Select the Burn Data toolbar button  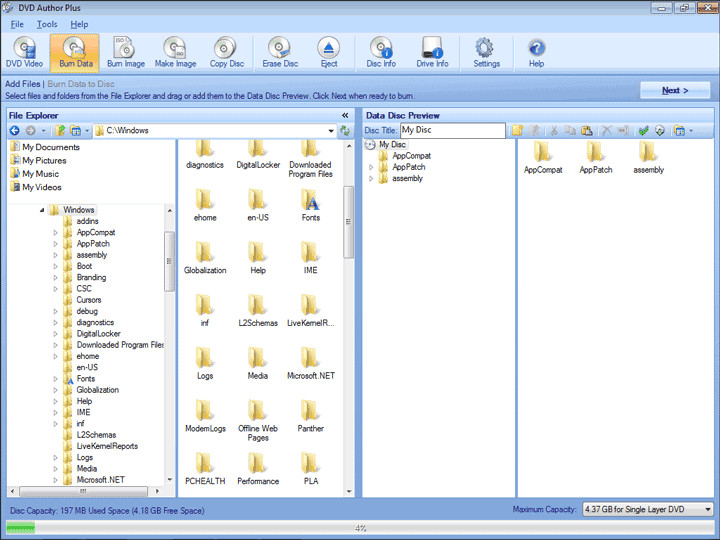tap(75, 53)
